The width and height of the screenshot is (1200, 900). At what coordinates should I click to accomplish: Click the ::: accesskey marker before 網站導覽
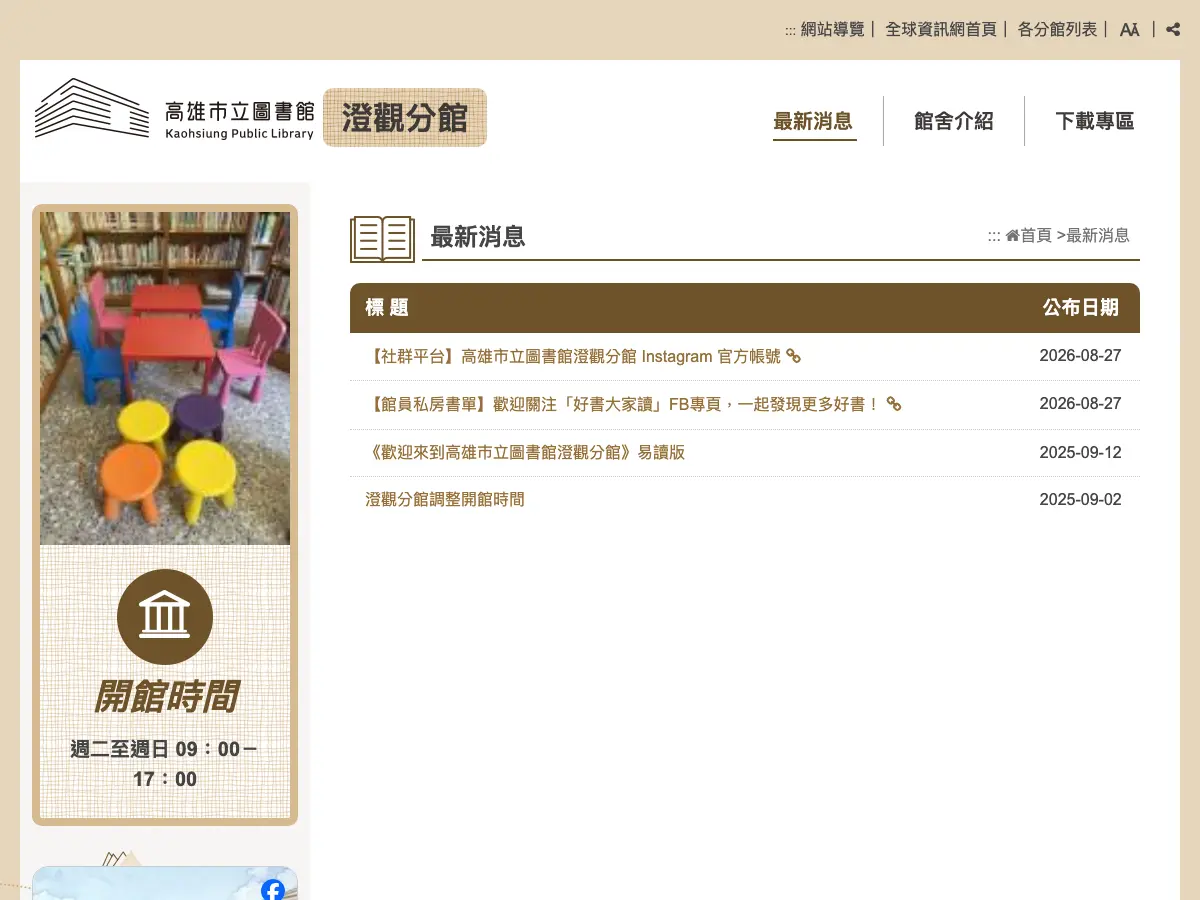coord(790,31)
